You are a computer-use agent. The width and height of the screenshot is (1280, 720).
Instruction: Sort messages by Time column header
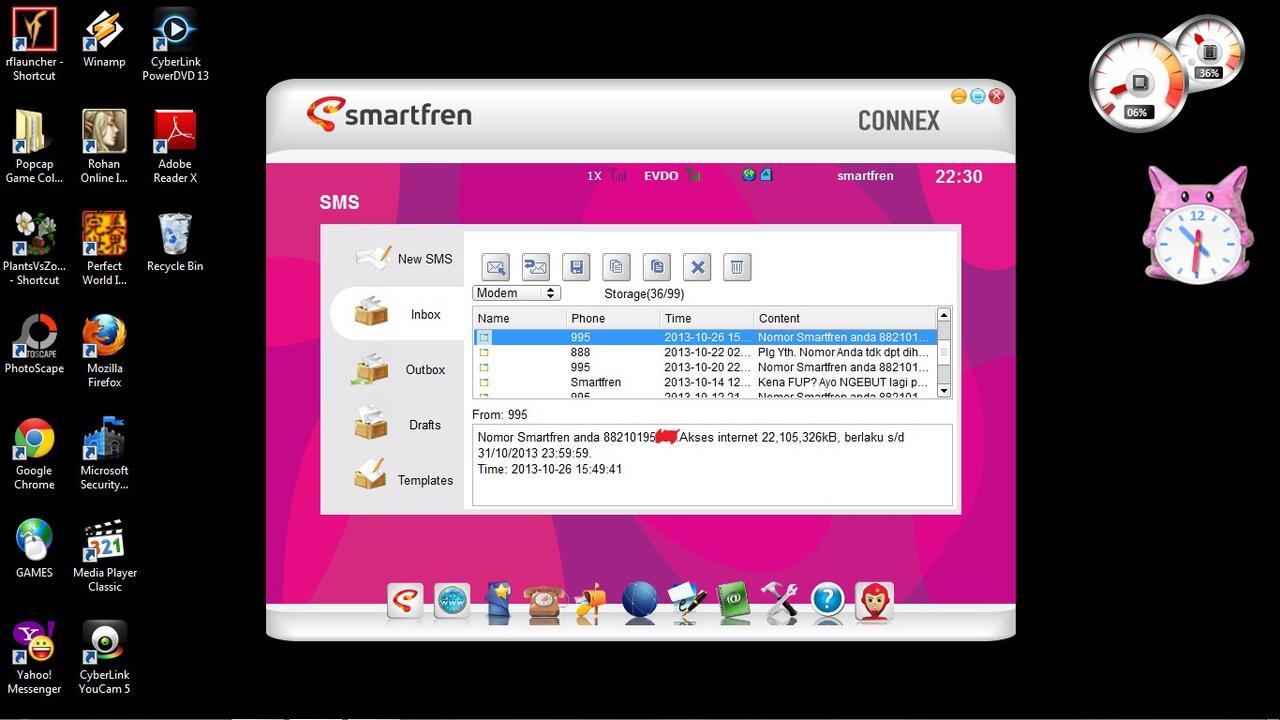tap(707, 318)
